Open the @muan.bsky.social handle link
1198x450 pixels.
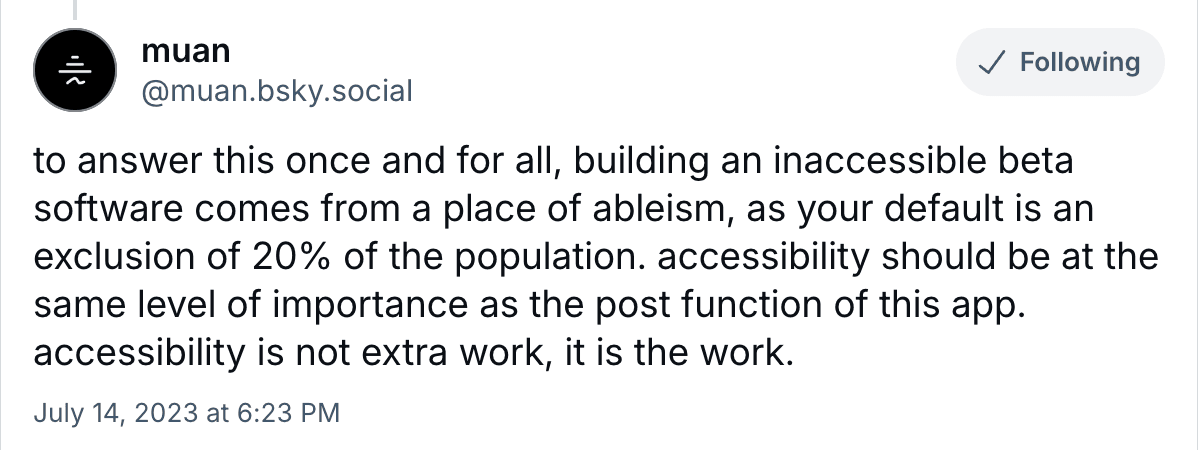[277, 92]
